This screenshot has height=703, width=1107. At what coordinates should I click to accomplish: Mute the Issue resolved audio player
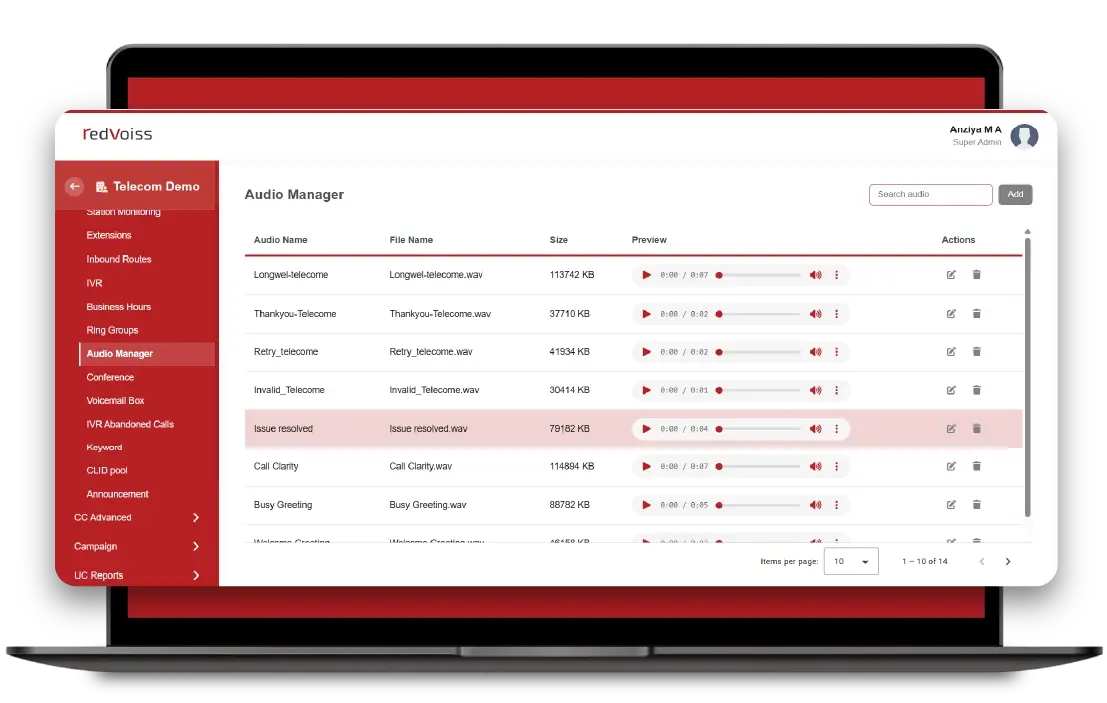815,428
